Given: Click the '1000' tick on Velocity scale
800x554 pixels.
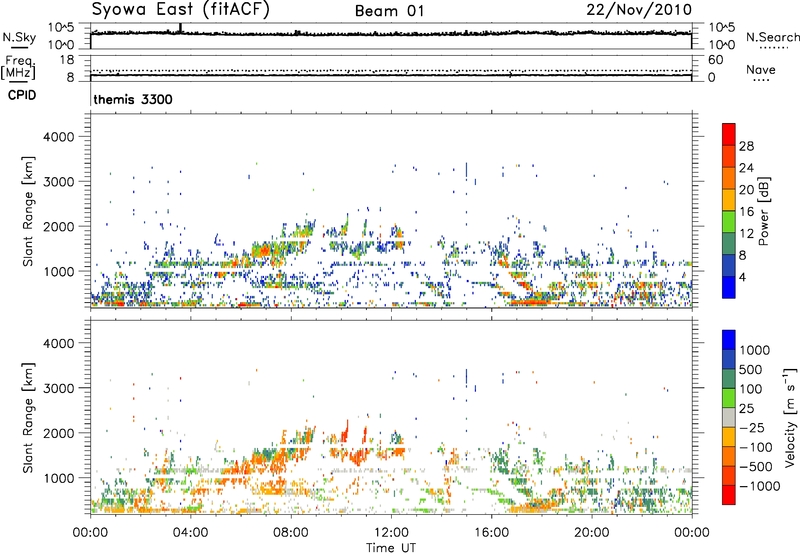Looking at the screenshot, I should pos(754,350).
